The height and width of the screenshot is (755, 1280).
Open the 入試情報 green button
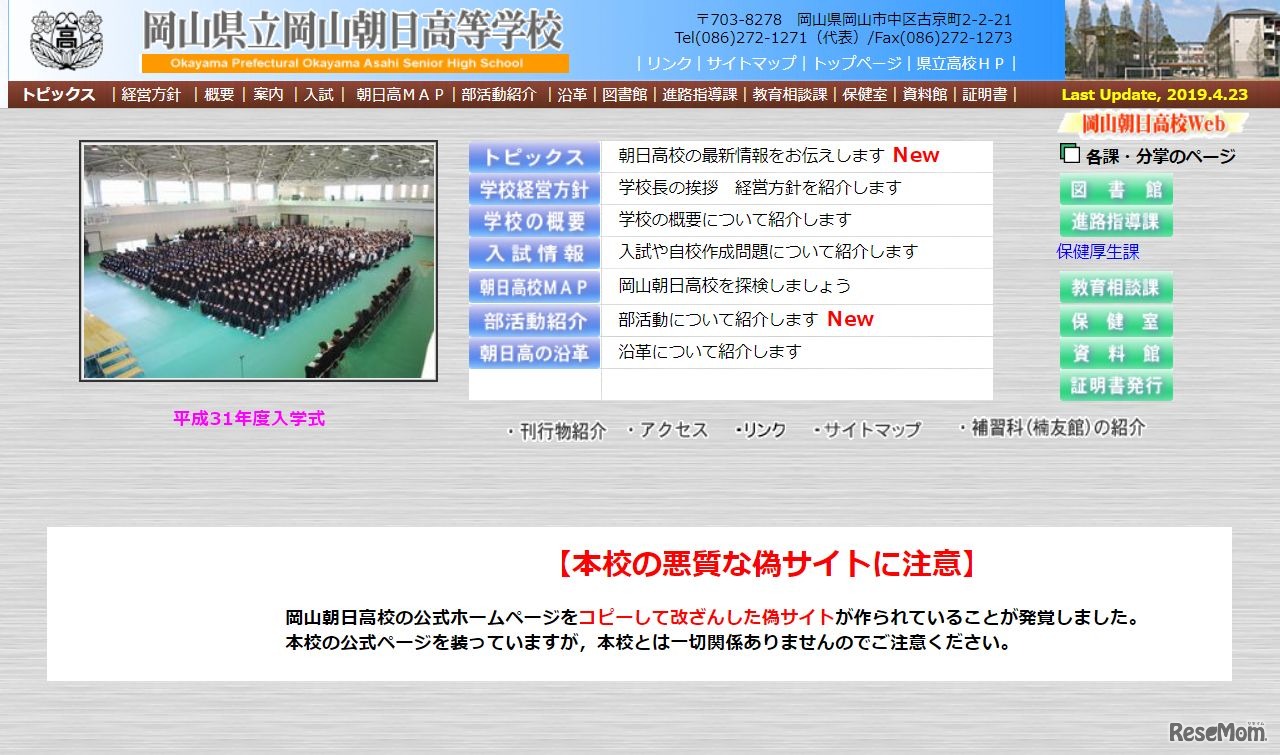[534, 252]
